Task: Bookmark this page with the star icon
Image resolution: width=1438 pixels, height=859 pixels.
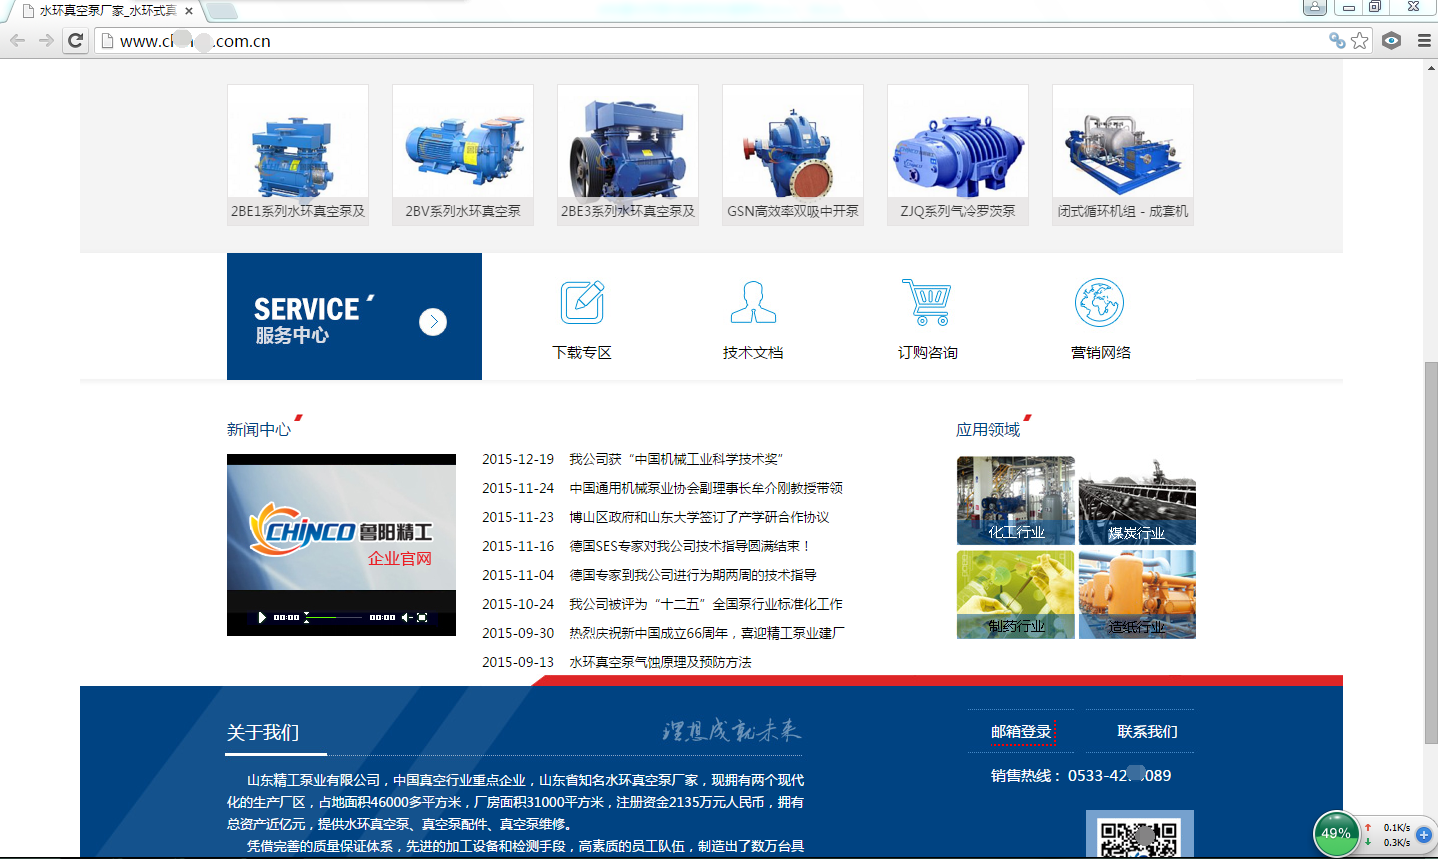Action: pyautogui.click(x=1360, y=41)
